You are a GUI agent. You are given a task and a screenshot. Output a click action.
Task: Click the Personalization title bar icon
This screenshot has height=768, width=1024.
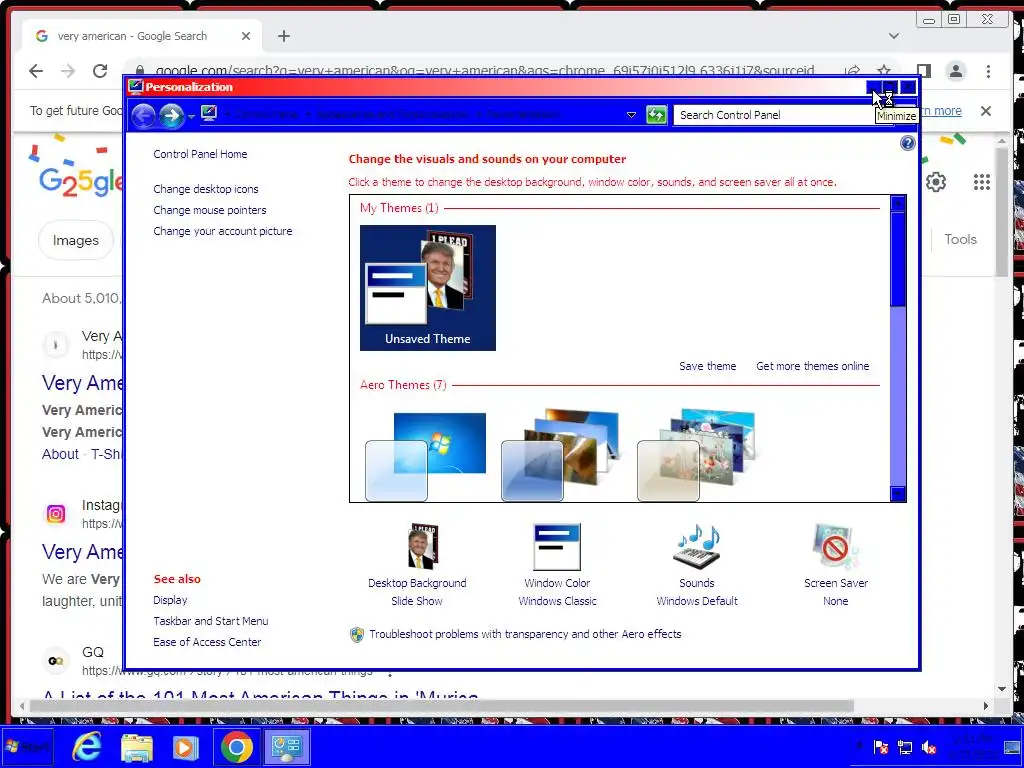coord(135,87)
